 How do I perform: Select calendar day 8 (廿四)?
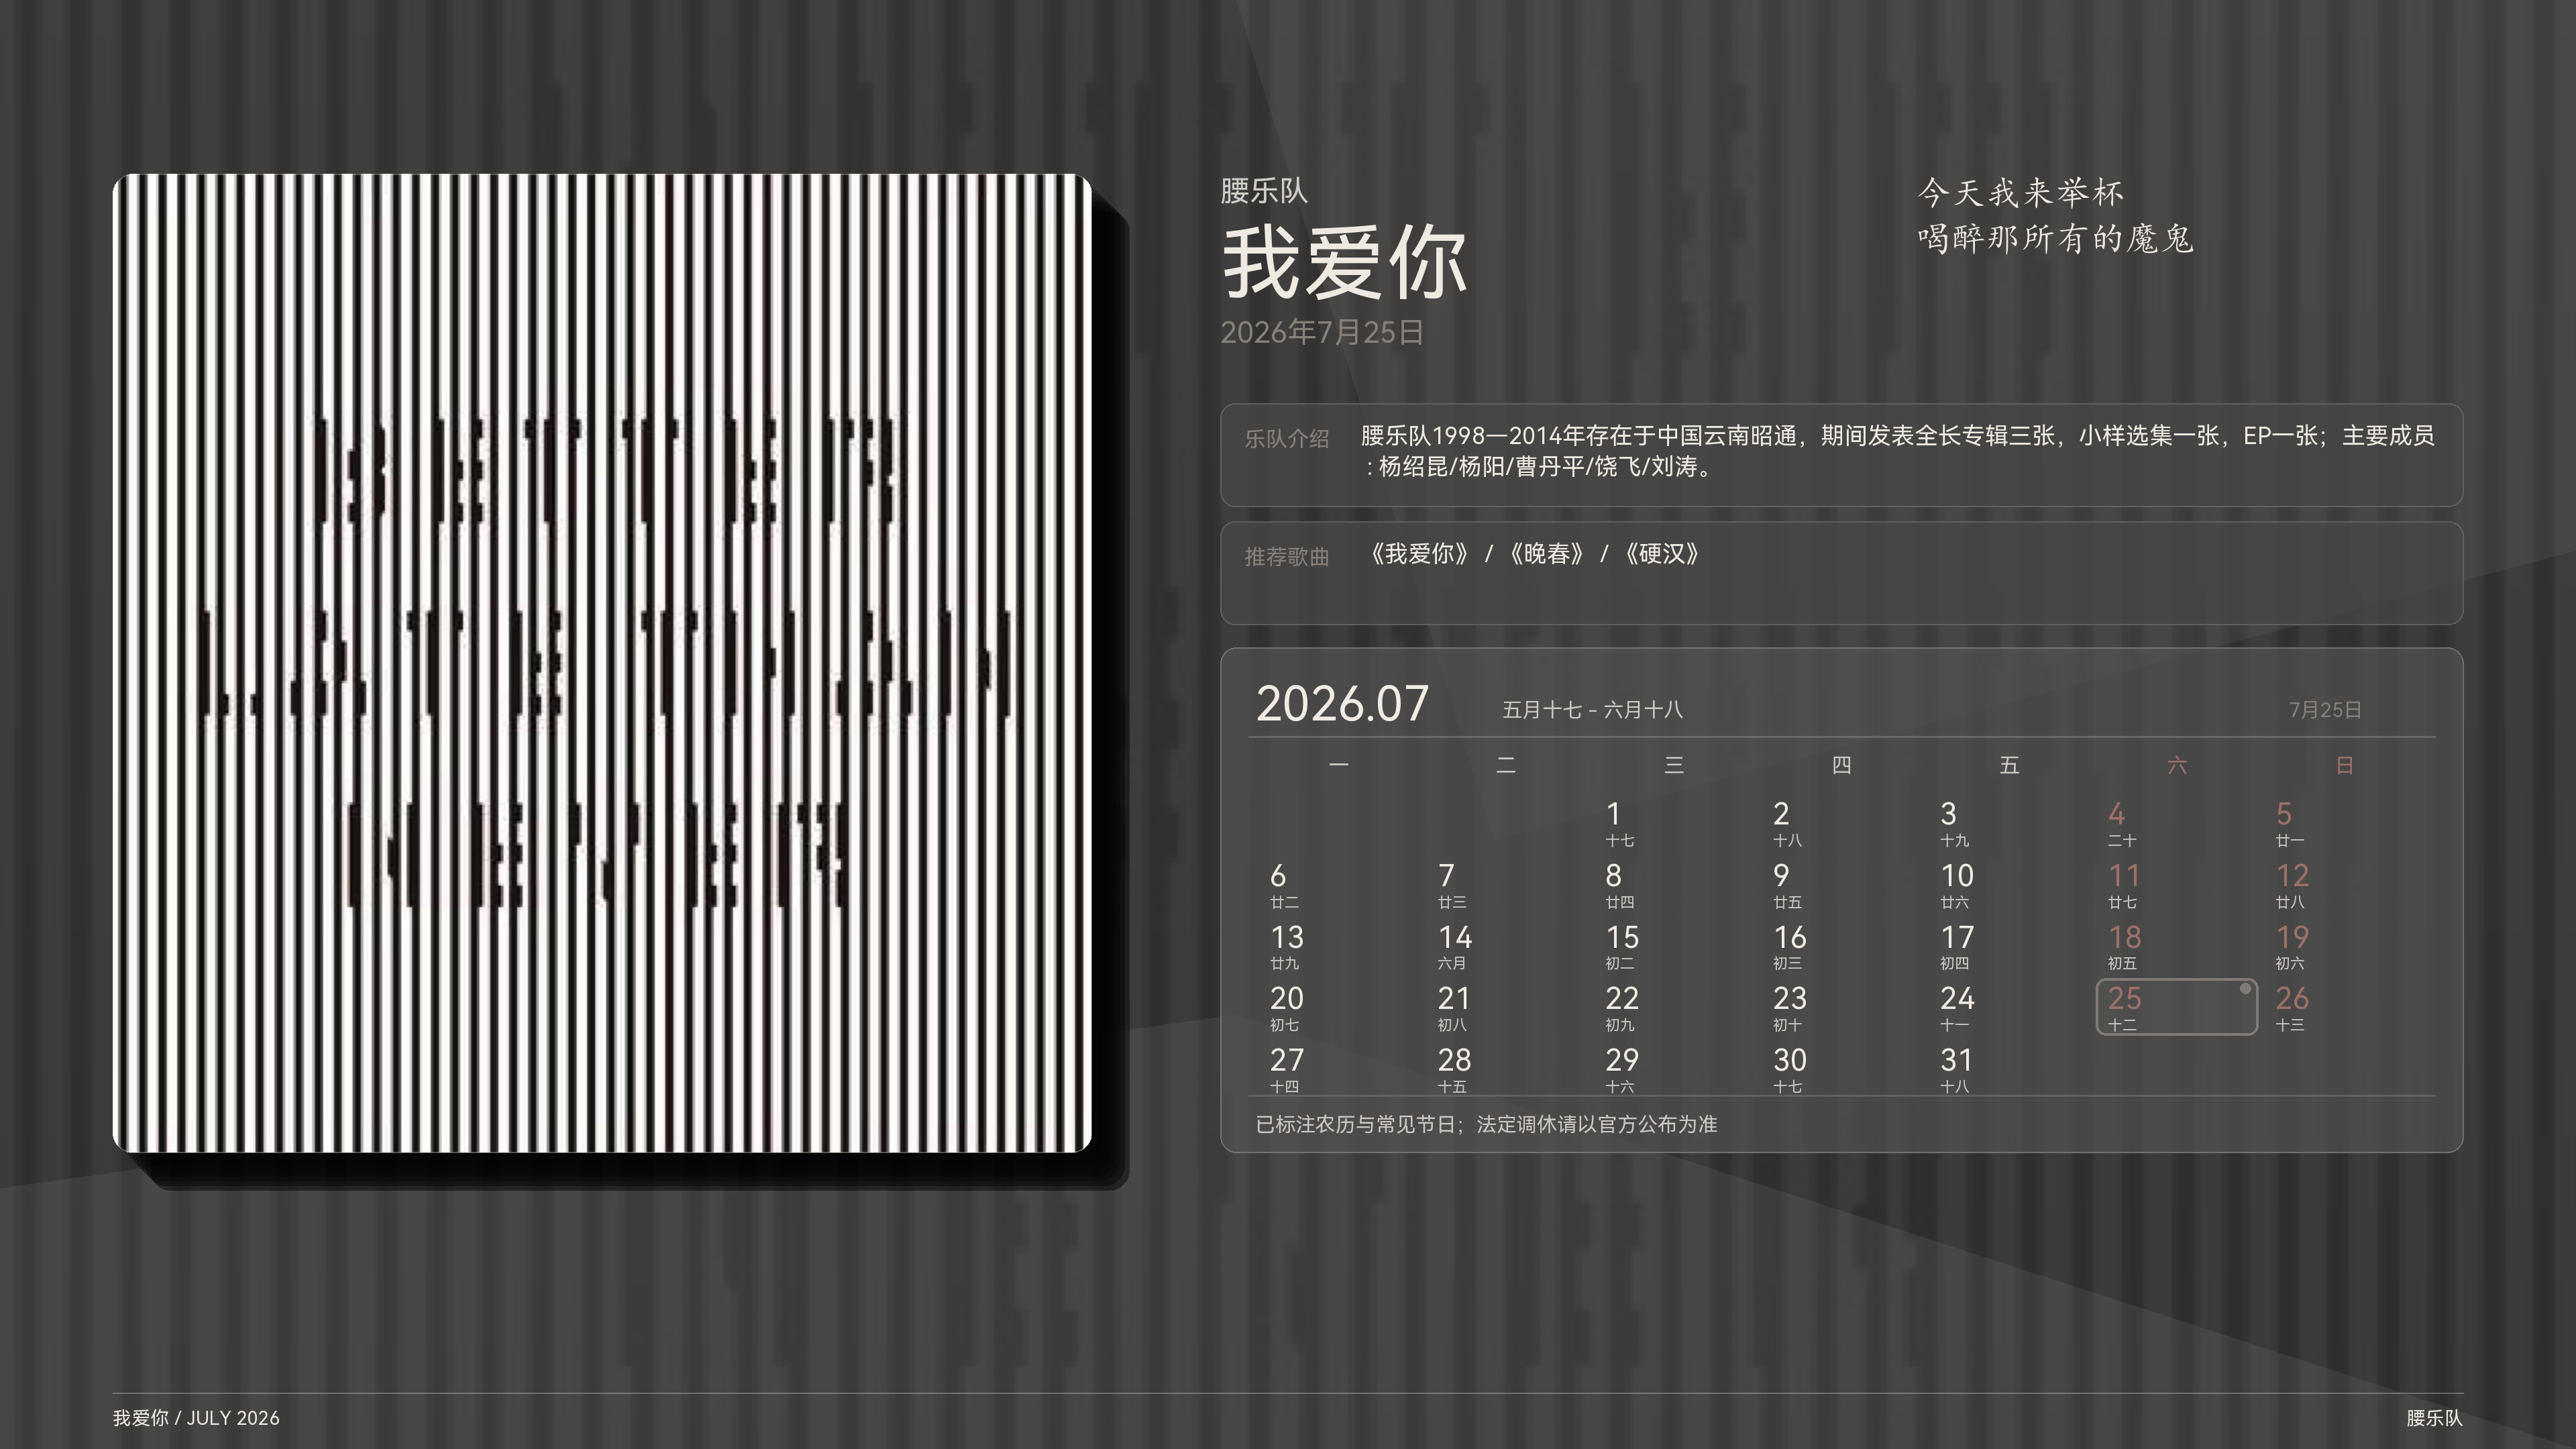pyautogui.click(x=1620, y=885)
